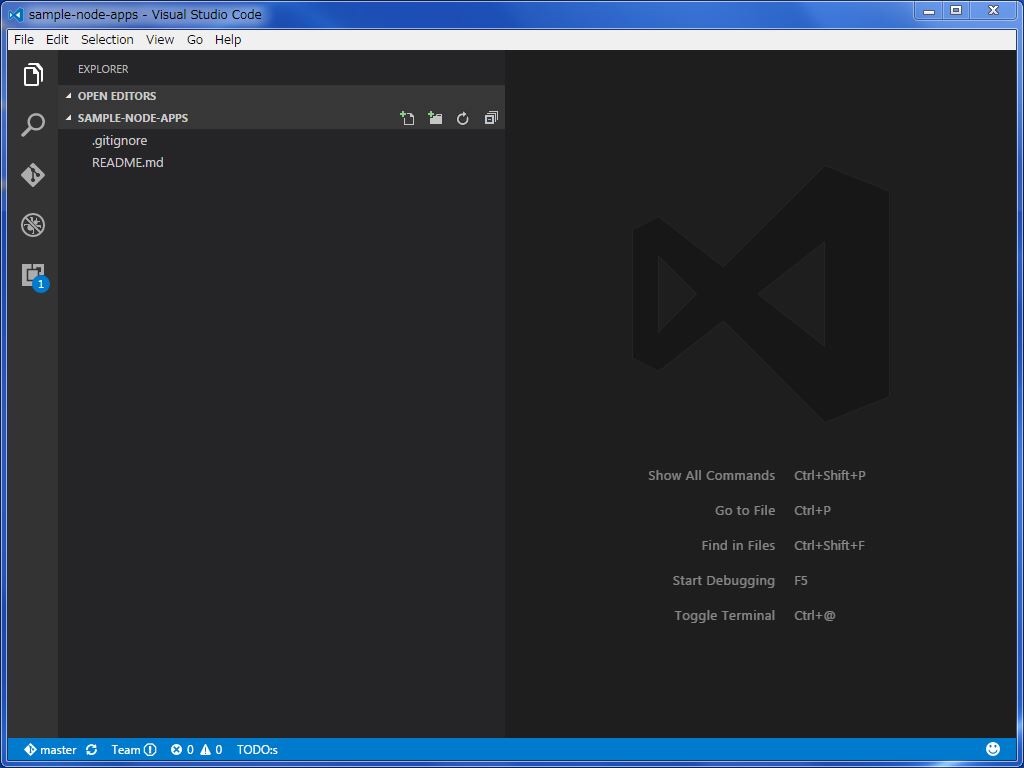
Task: Open the Source Control git icon
Action: (33, 175)
